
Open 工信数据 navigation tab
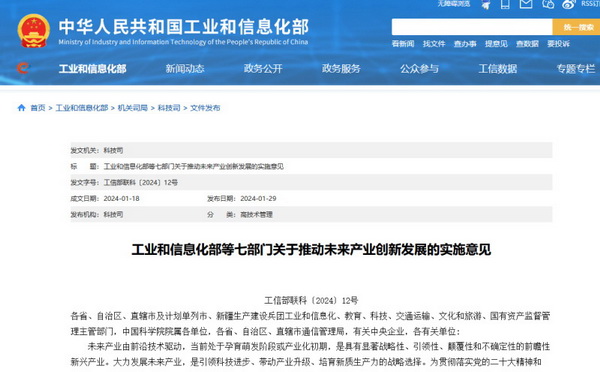coord(498,69)
